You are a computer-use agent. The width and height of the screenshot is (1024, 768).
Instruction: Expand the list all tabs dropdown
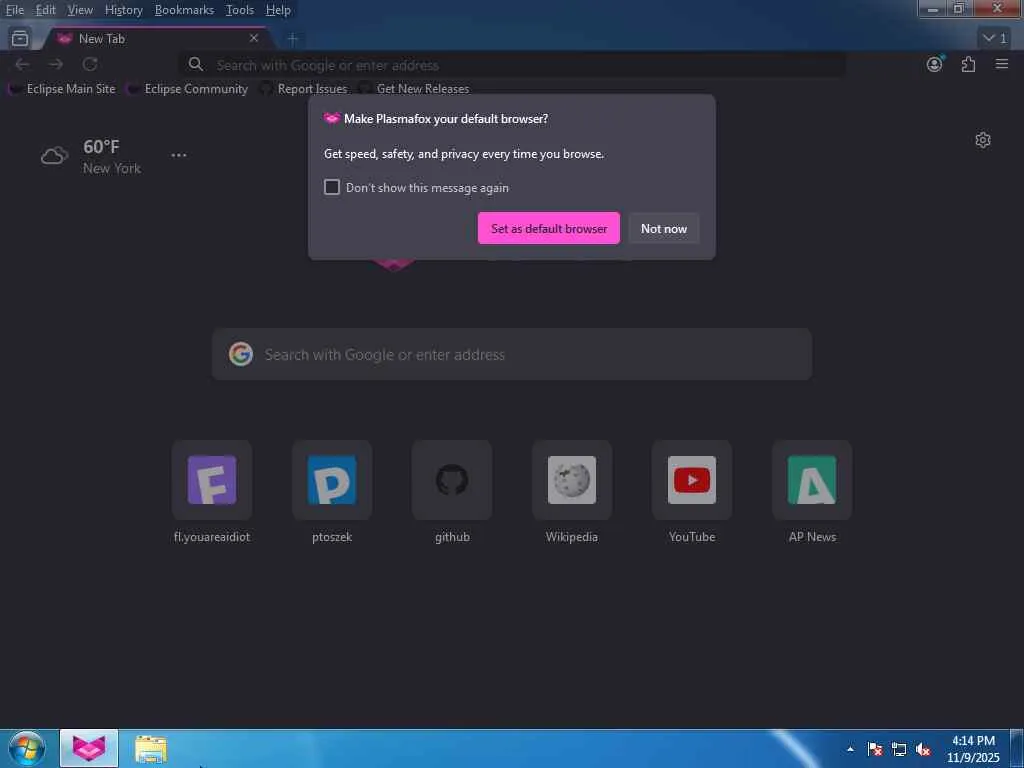(995, 39)
